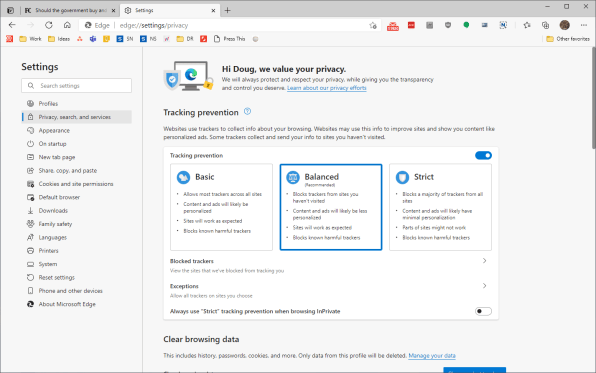Add this page to favorites with the star icon
This screenshot has width=596, height=373.
373,25
